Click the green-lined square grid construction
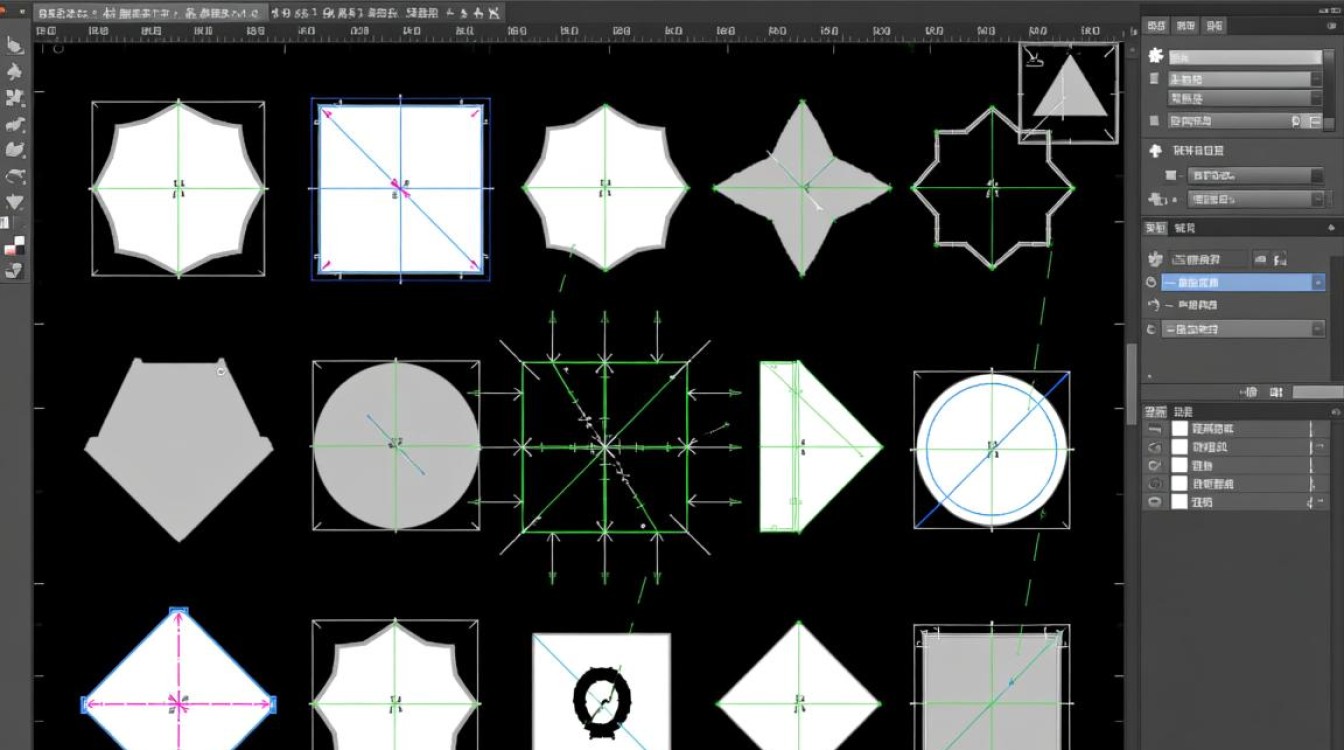Viewport: 1344px width, 750px height. click(605, 447)
